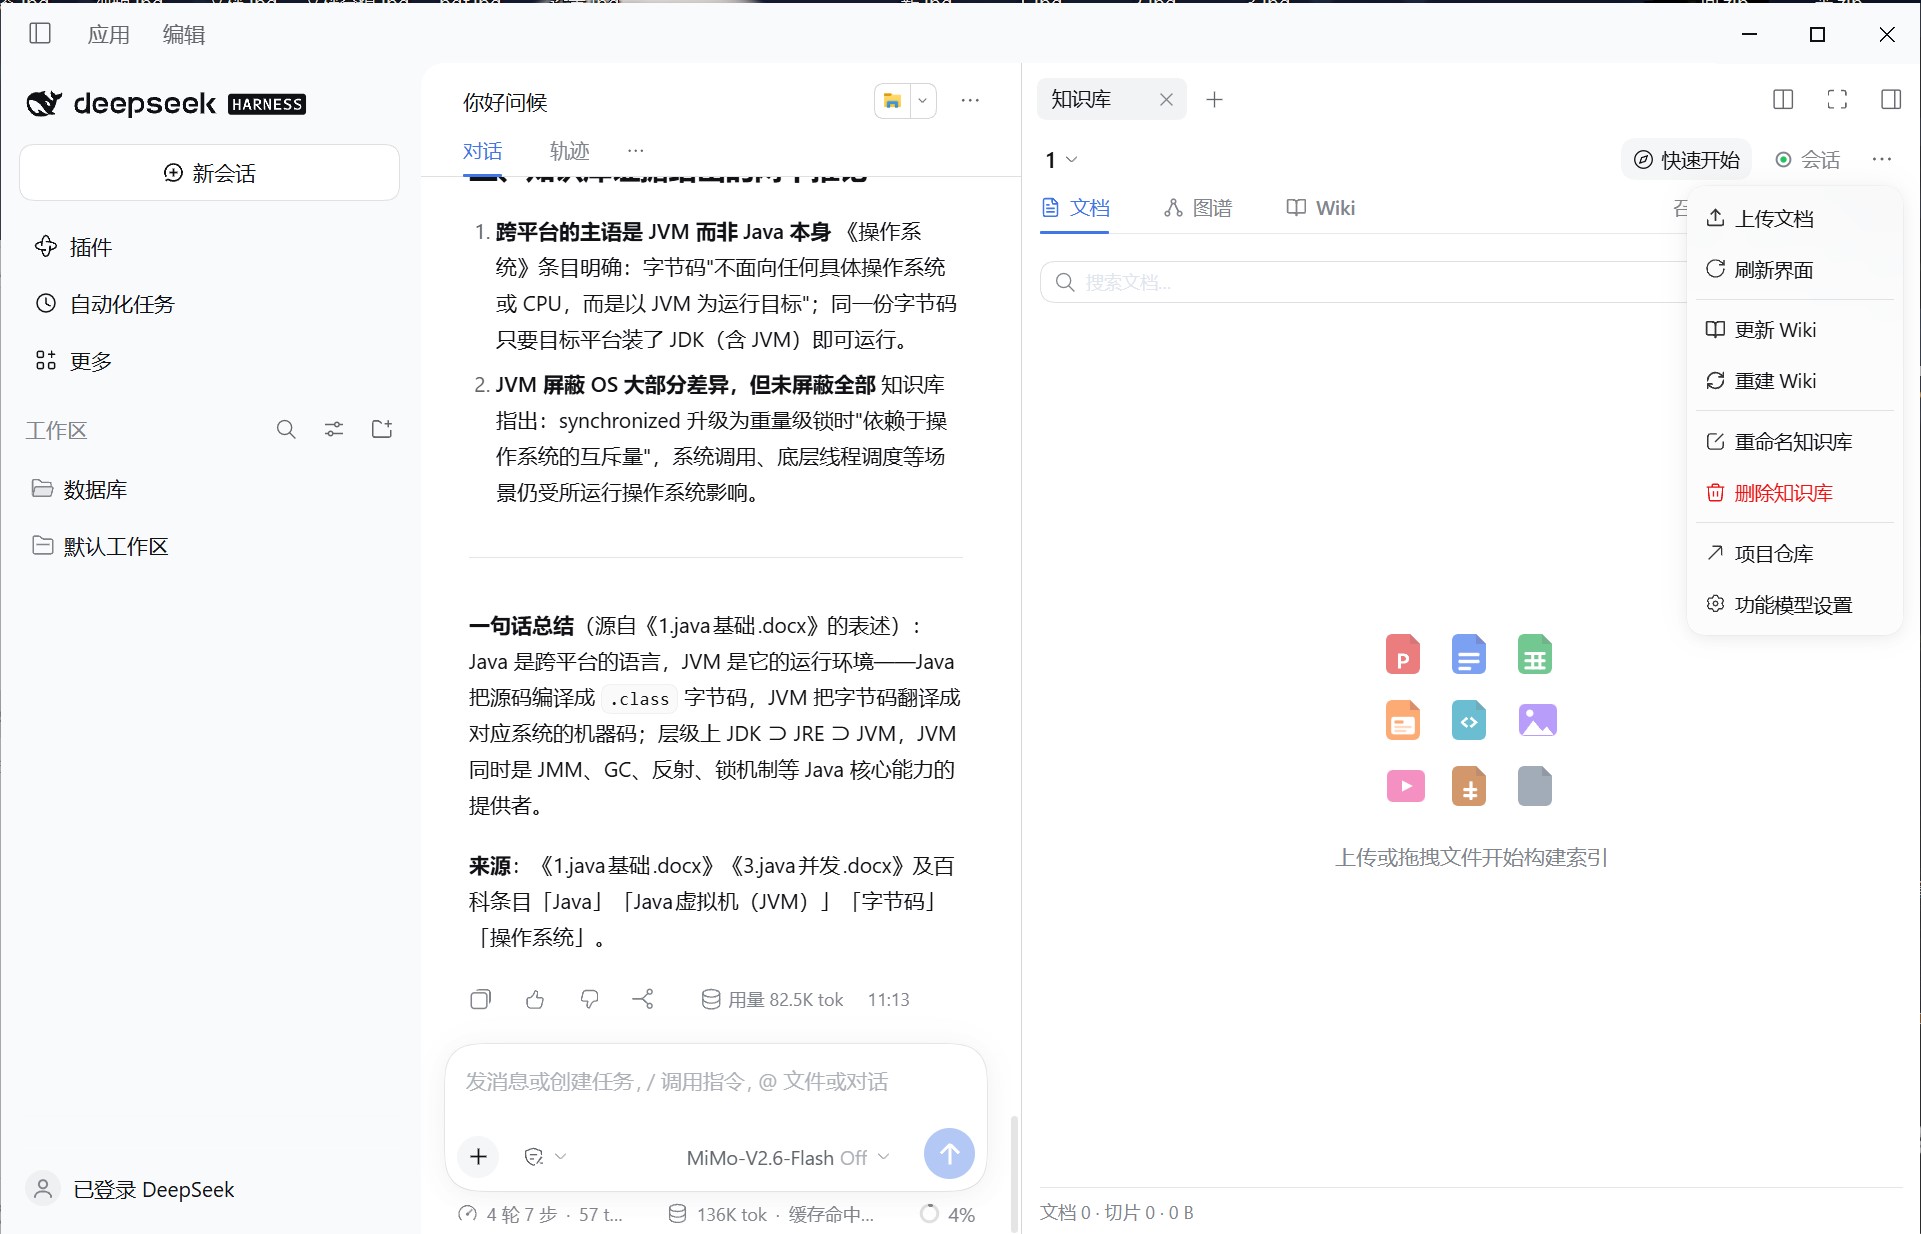This screenshot has width=1921, height=1234.
Task: Copy the assistant reply
Action: coord(481,999)
